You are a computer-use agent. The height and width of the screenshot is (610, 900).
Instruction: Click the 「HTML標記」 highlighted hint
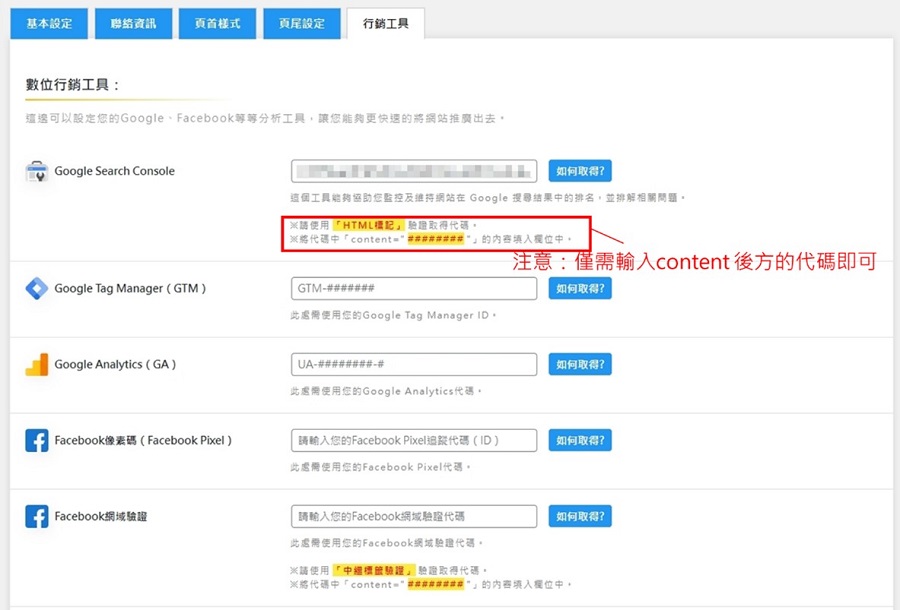[x=370, y=225]
